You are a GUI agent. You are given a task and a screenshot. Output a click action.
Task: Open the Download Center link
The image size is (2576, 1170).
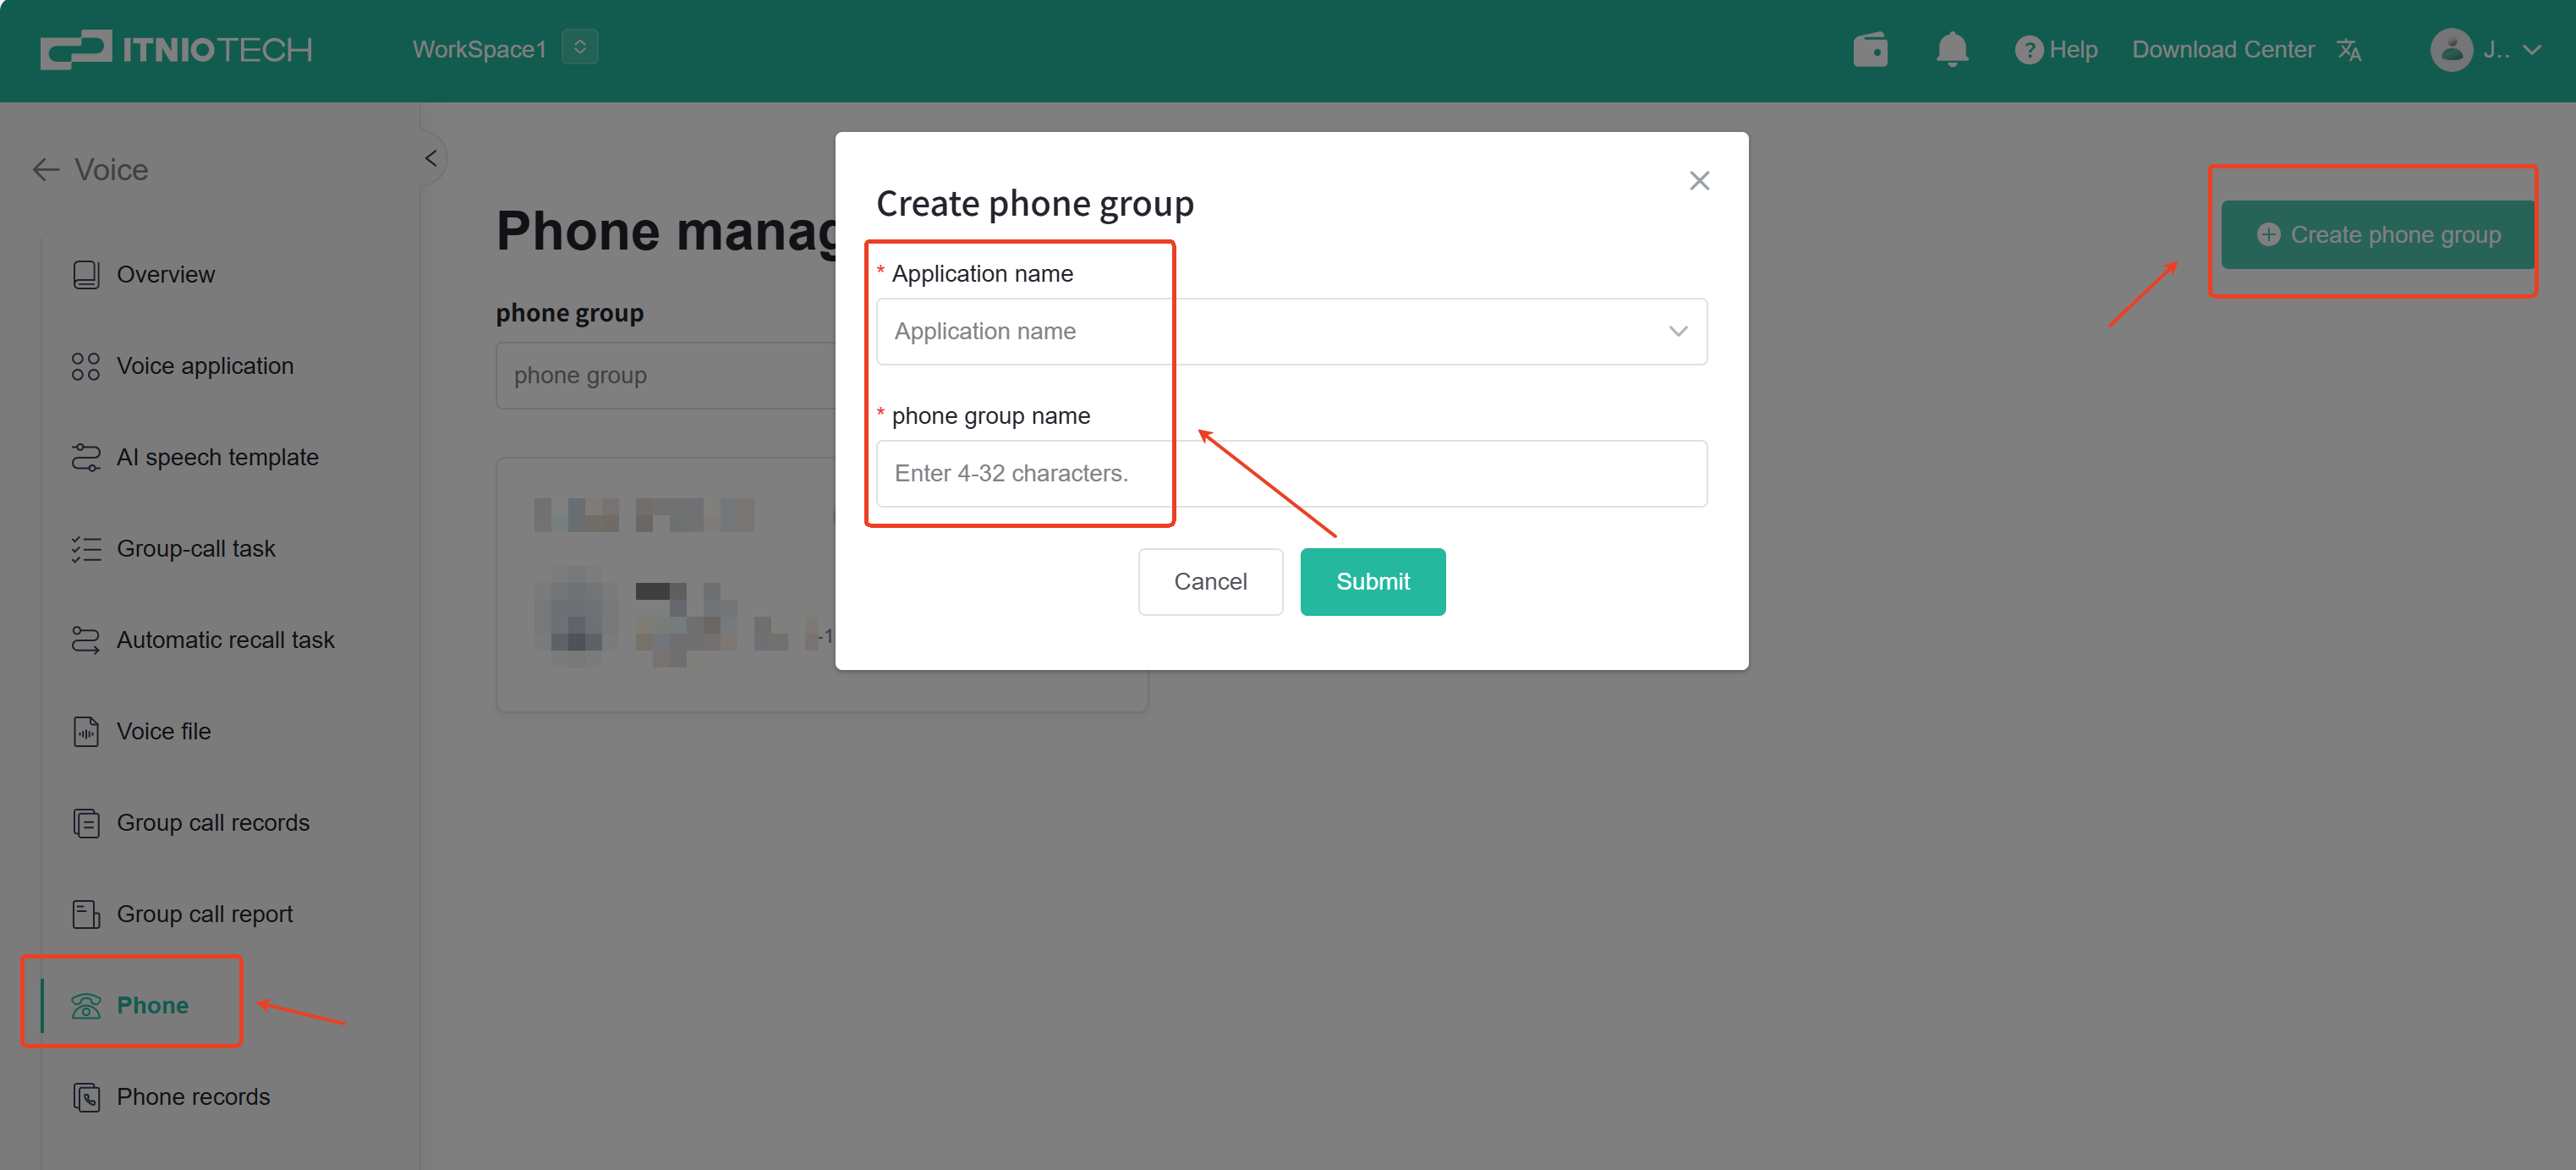click(2222, 50)
